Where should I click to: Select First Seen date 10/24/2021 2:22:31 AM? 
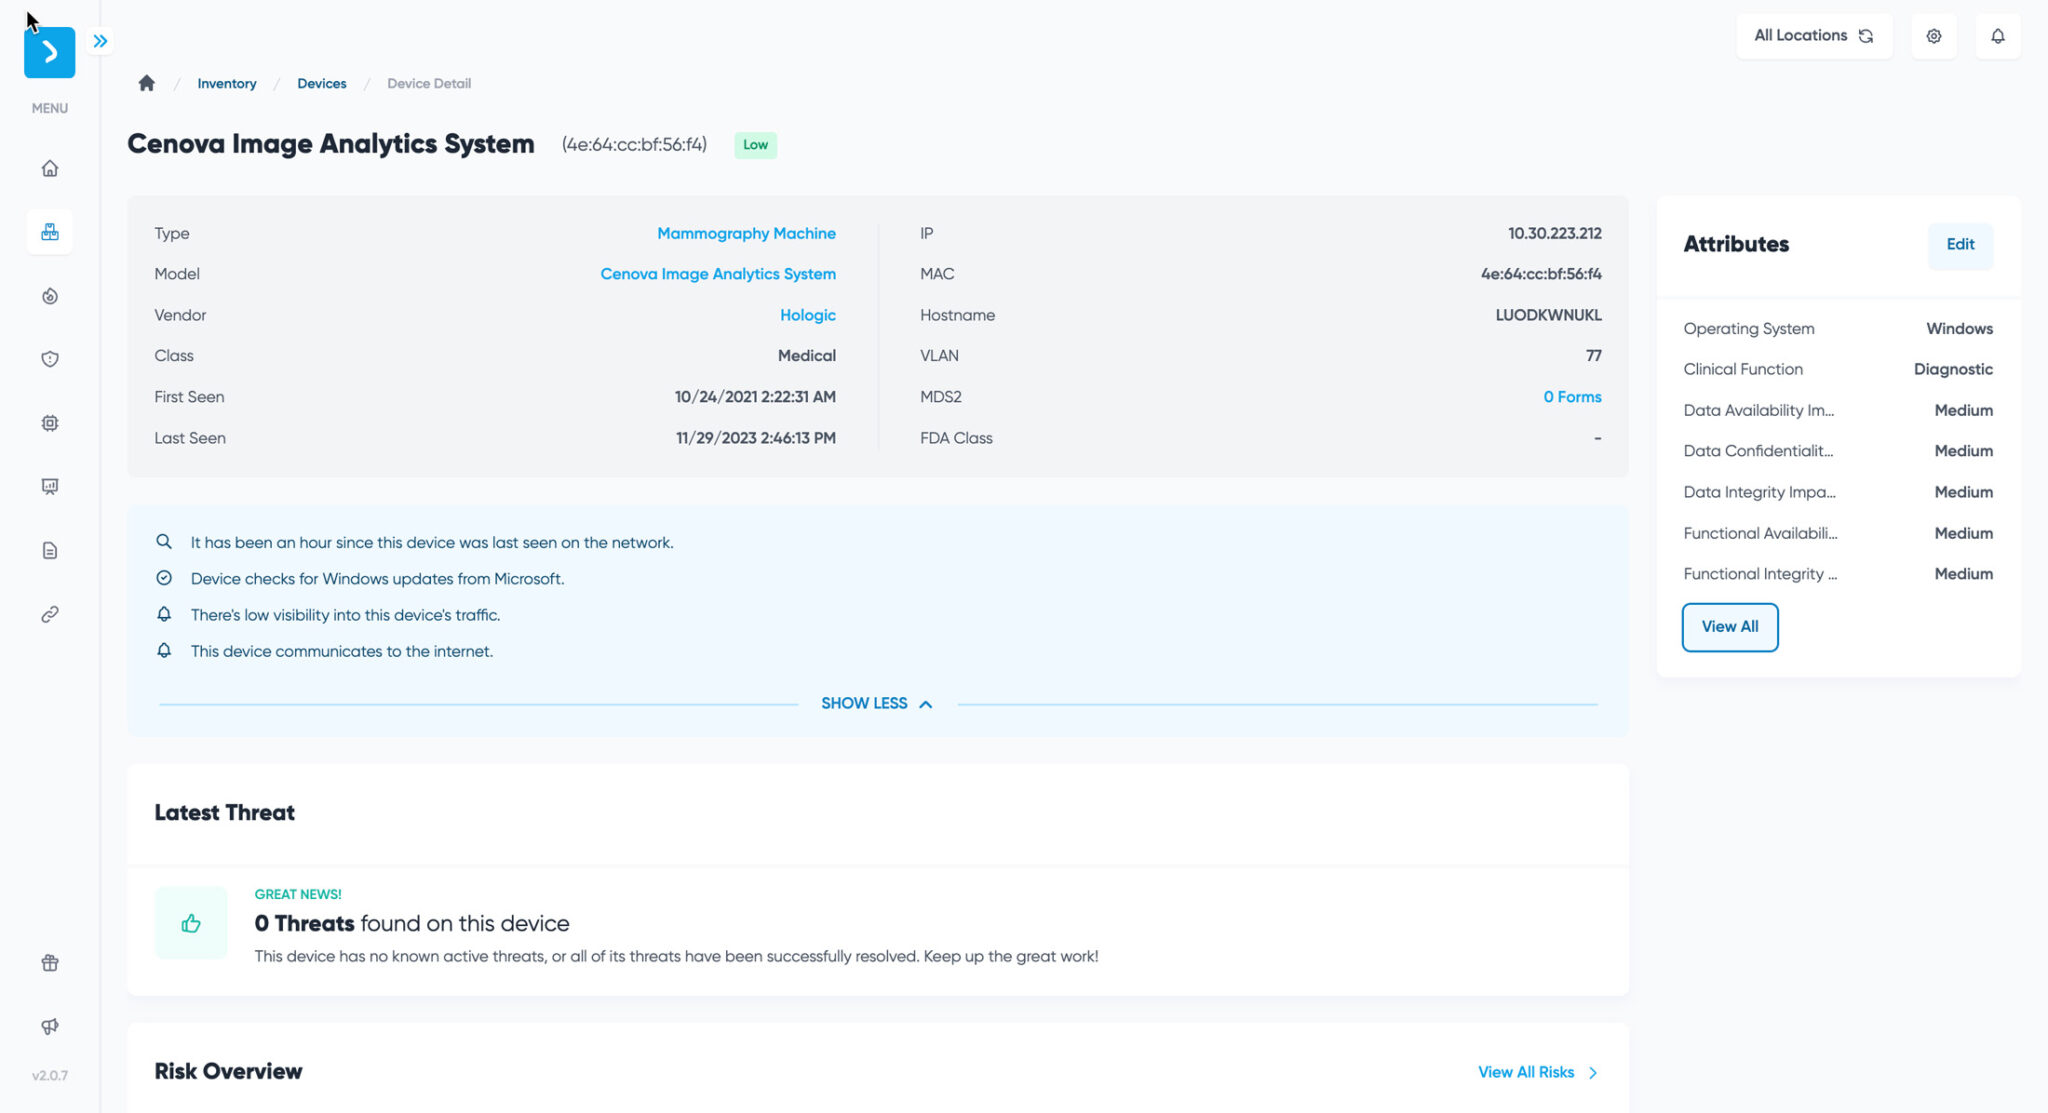(x=755, y=397)
